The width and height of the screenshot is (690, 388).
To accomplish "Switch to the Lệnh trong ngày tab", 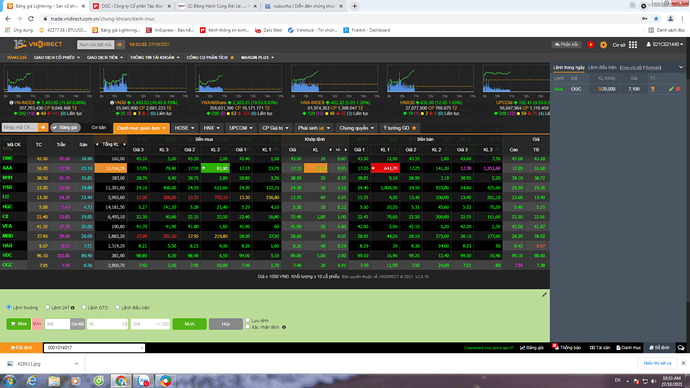I will click(x=569, y=67).
